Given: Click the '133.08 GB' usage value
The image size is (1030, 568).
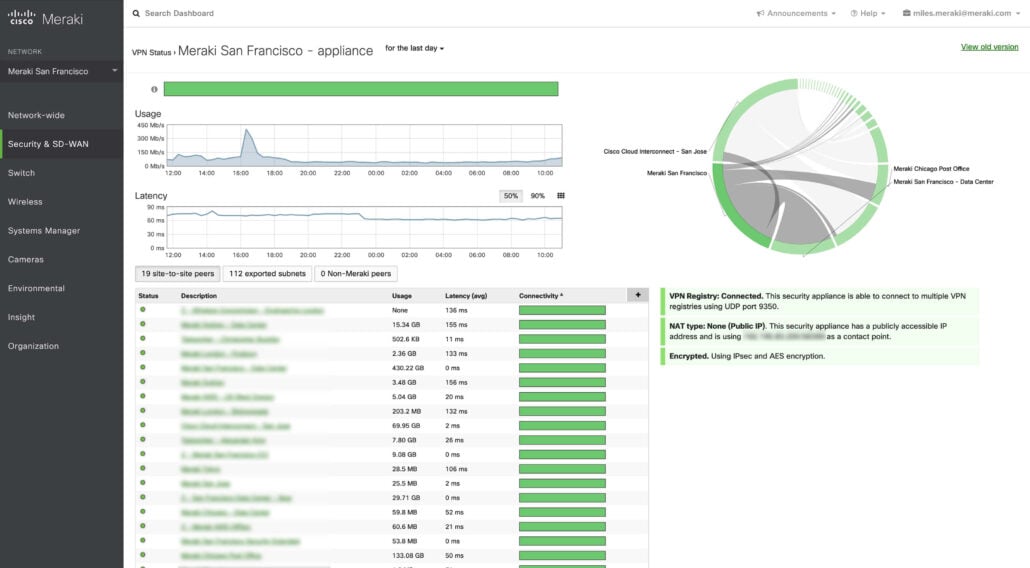Looking at the screenshot, I should click(x=408, y=556).
